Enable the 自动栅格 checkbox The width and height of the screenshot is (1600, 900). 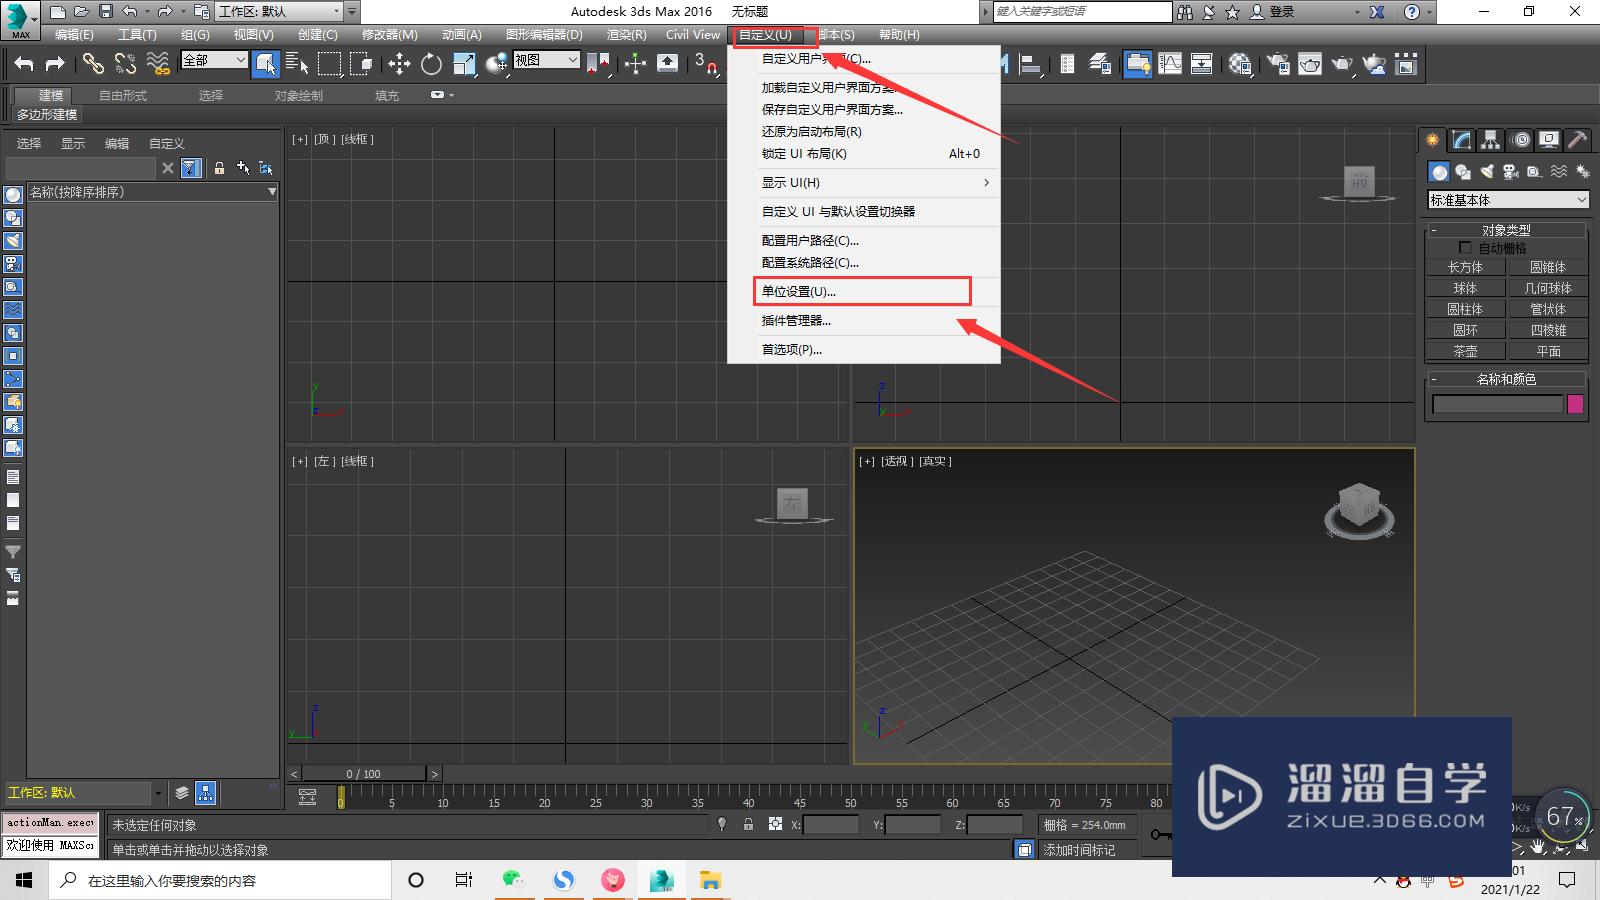(1465, 248)
